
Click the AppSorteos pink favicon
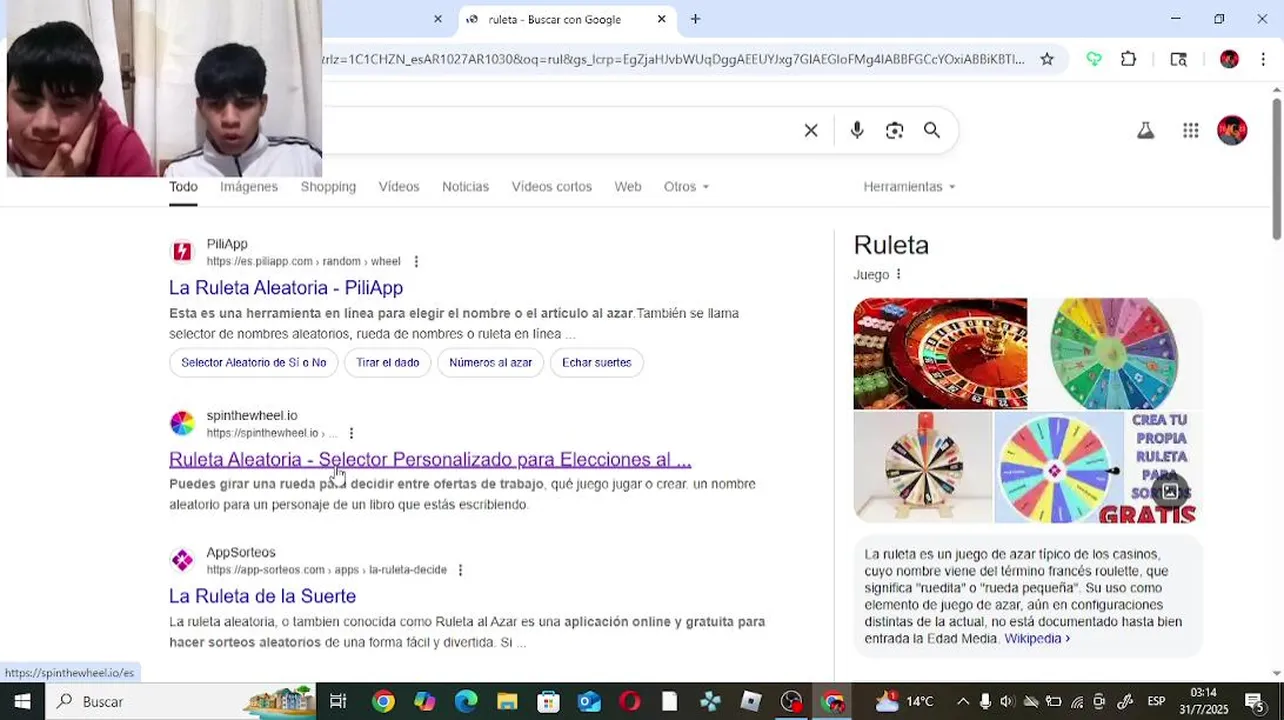(x=182, y=560)
